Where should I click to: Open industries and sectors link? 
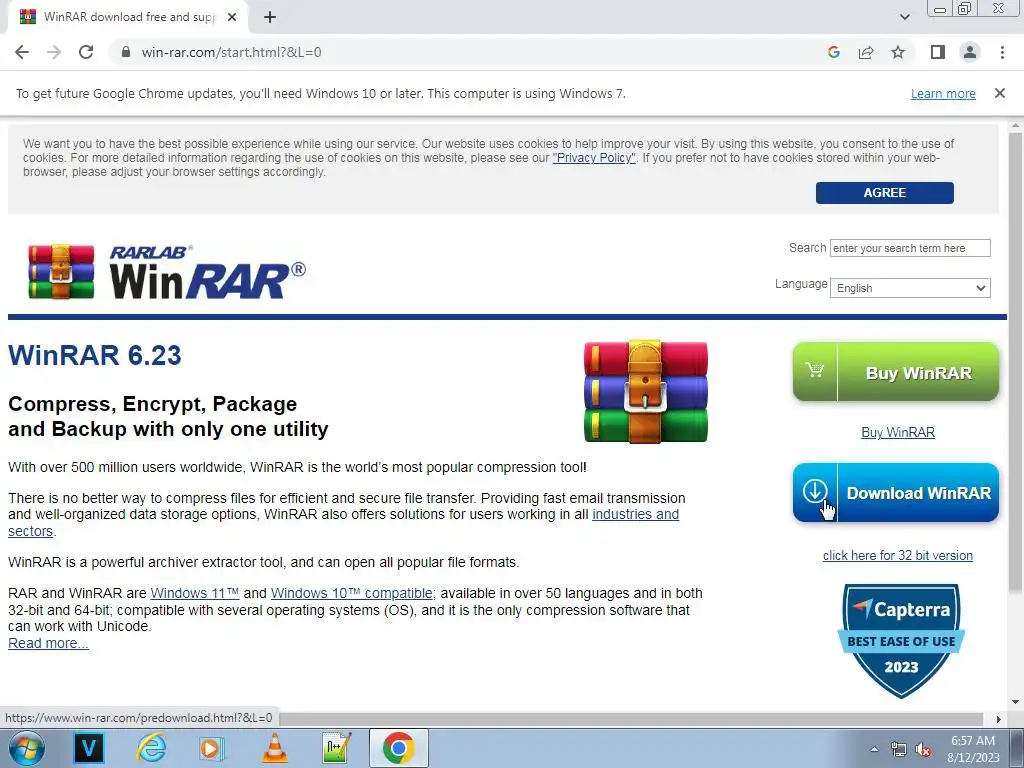pyautogui.click(x=635, y=515)
